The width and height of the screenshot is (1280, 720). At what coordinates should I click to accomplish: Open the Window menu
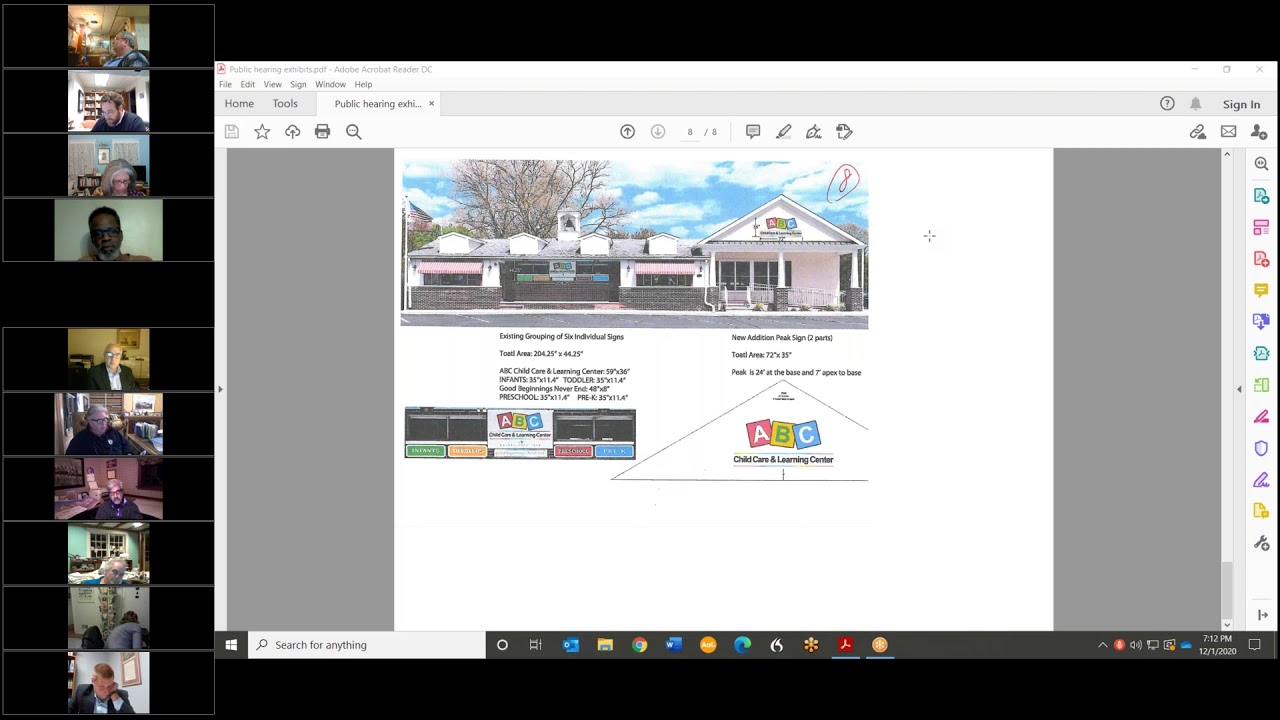[x=330, y=84]
